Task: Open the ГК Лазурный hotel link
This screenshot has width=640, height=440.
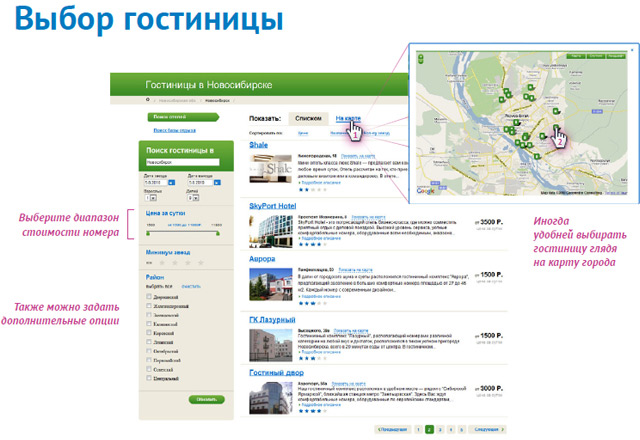Action: point(272,320)
